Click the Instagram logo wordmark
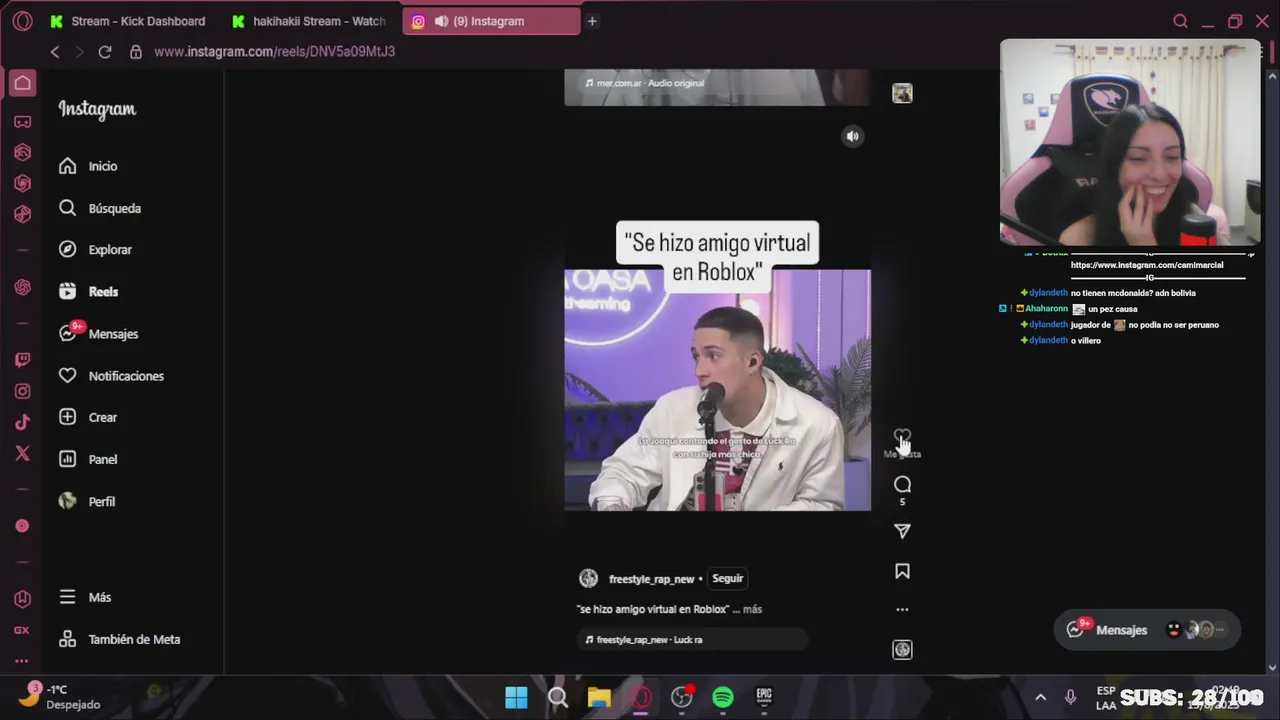Viewport: 1280px width, 720px height. (x=97, y=109)
